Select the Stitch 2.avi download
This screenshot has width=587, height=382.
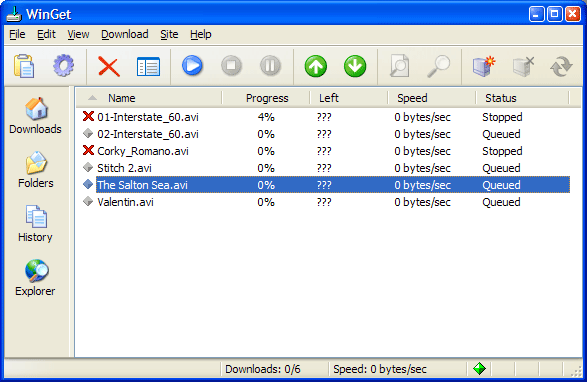(x=326, y=168)
